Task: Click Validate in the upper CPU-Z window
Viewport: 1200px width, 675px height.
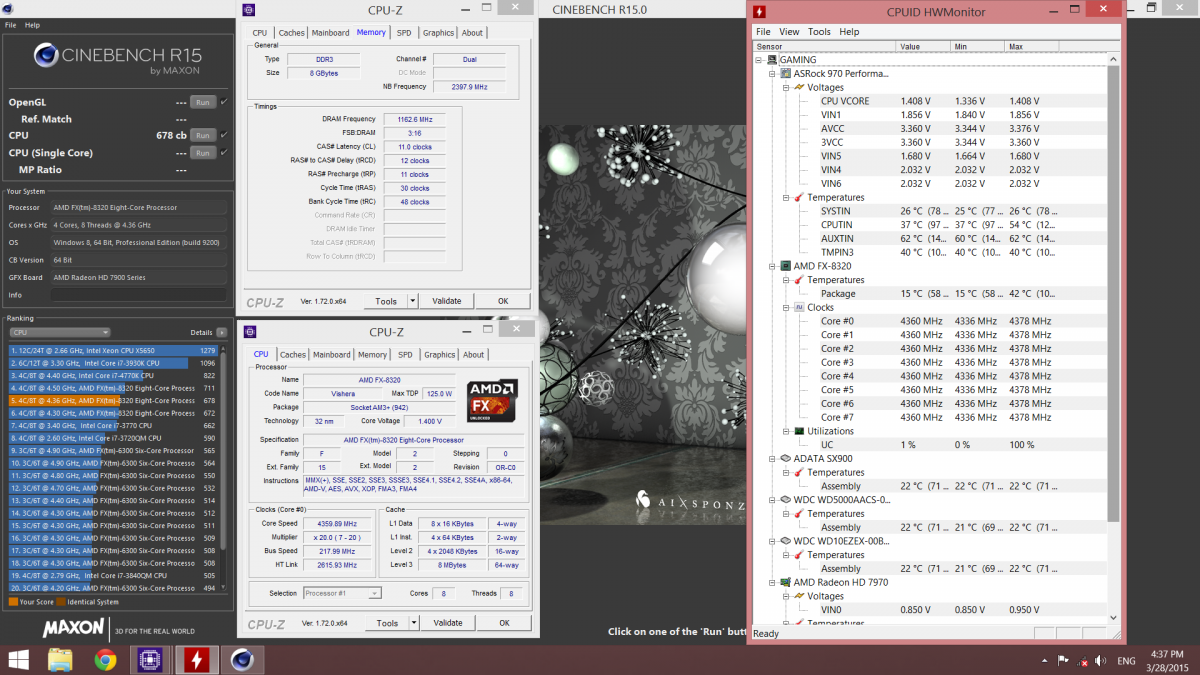Action: pos(446,301)
